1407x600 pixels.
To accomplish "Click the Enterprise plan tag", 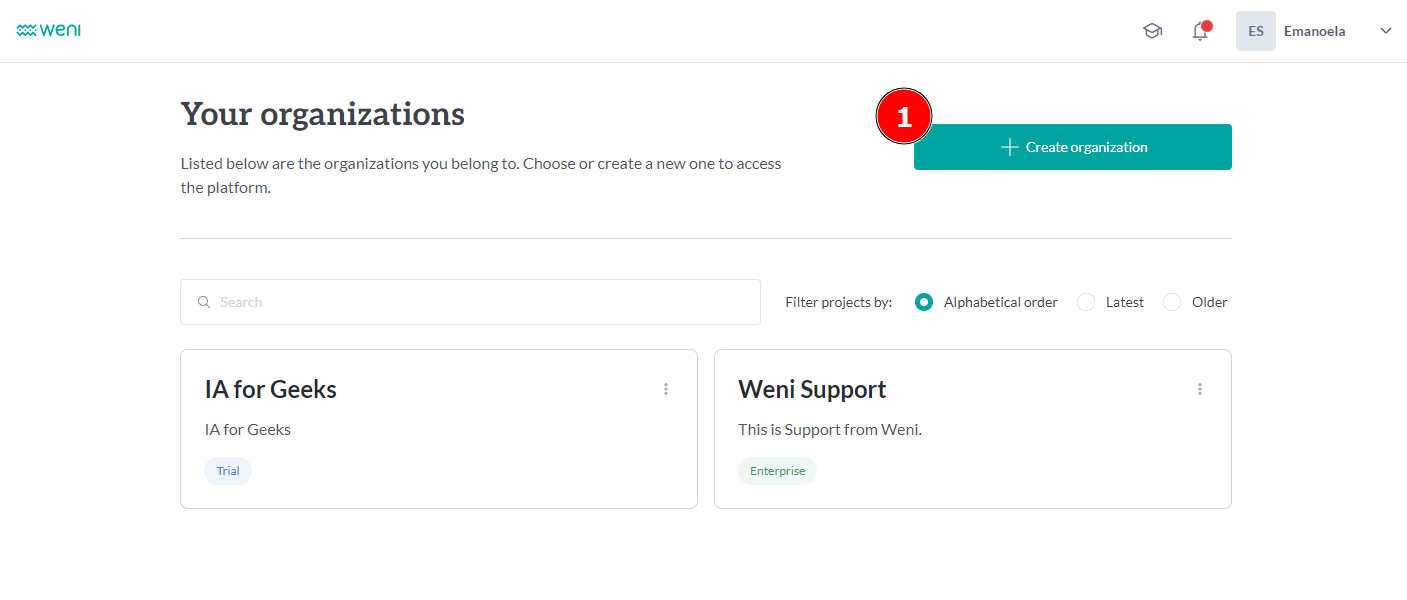I will click(777, 471).
